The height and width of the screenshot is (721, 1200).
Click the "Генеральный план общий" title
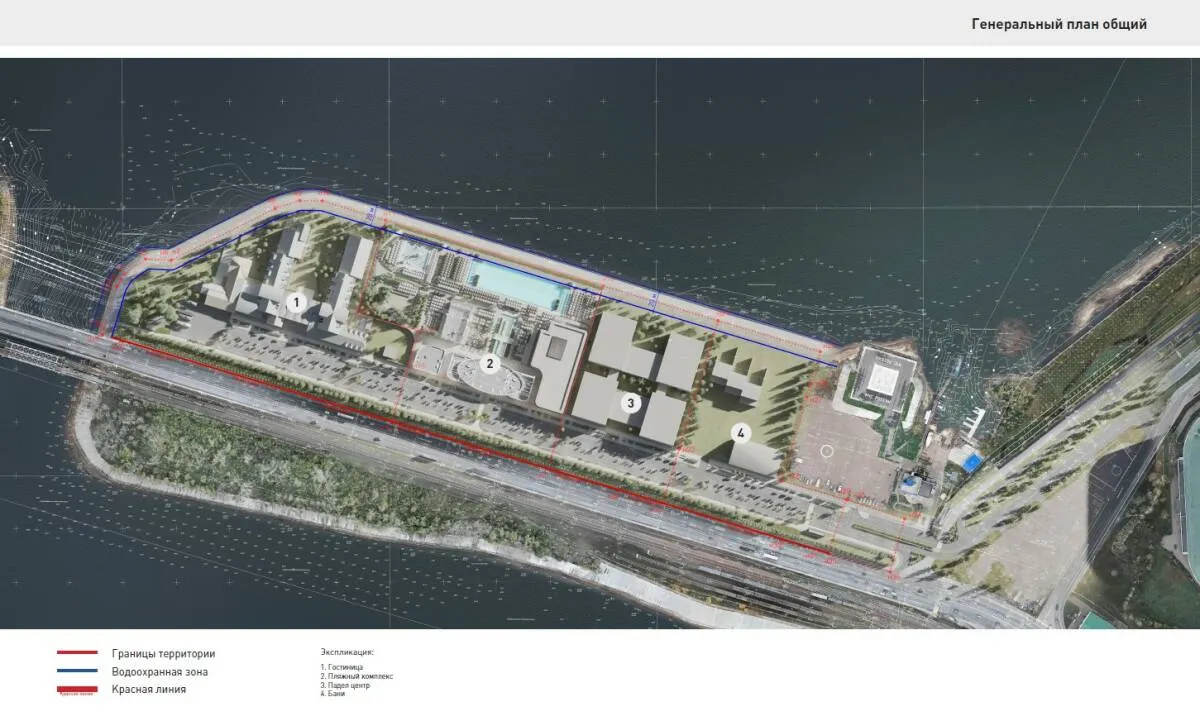click(x=1059, y=24)
